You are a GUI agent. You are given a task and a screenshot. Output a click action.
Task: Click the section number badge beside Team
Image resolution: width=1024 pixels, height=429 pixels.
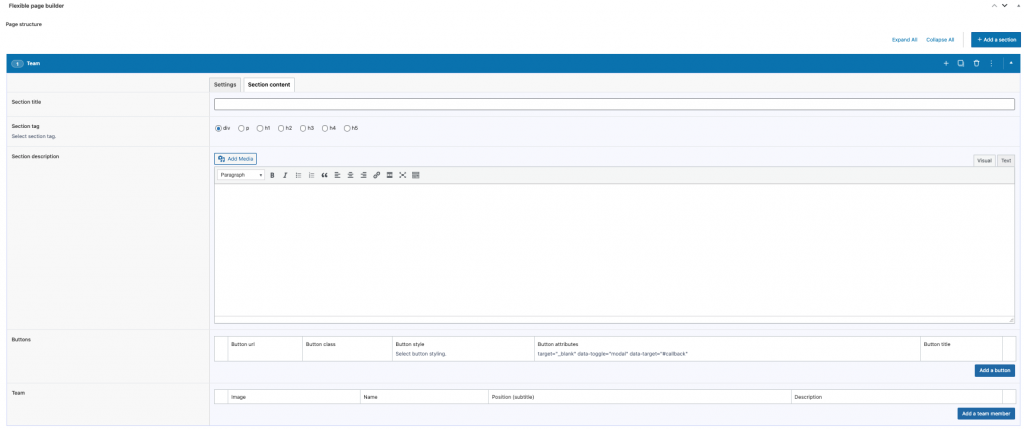[18, 63]
